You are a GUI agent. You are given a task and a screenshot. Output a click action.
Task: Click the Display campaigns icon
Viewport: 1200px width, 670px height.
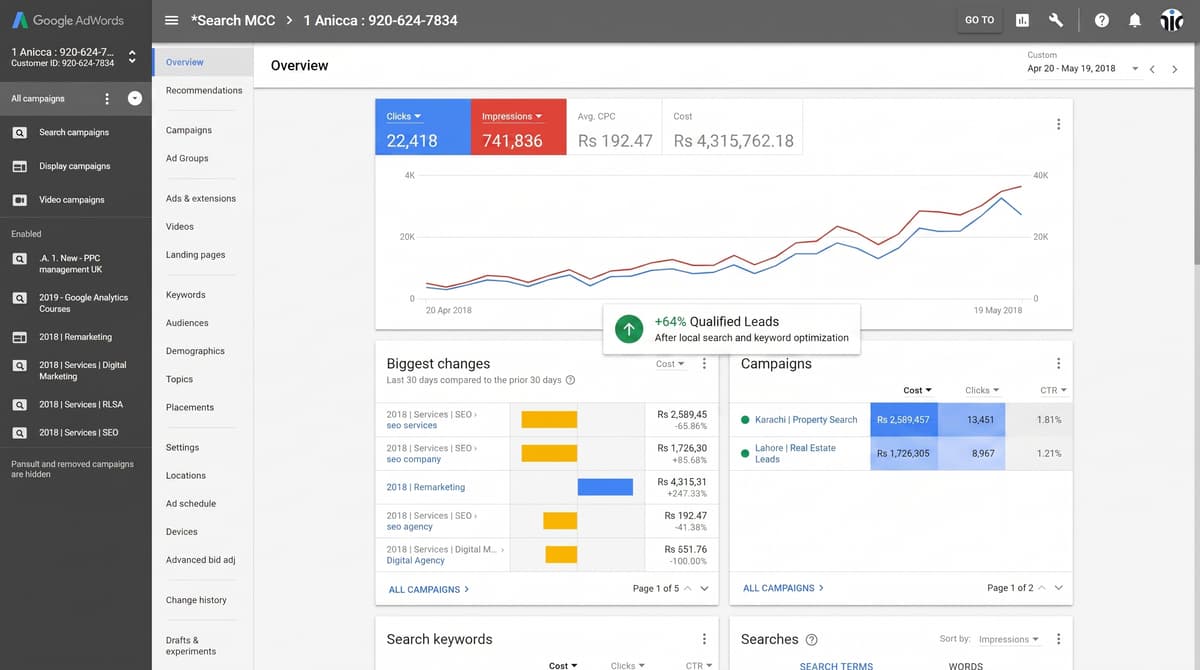19,166
